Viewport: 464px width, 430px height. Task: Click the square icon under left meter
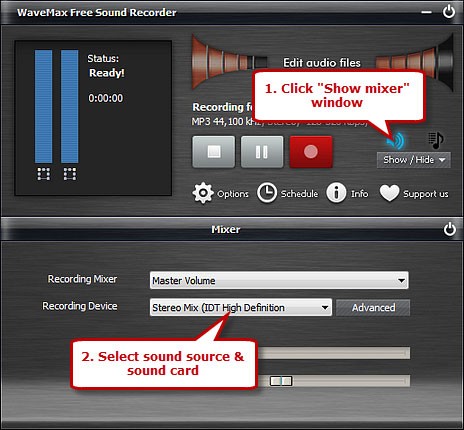(44, 174)
